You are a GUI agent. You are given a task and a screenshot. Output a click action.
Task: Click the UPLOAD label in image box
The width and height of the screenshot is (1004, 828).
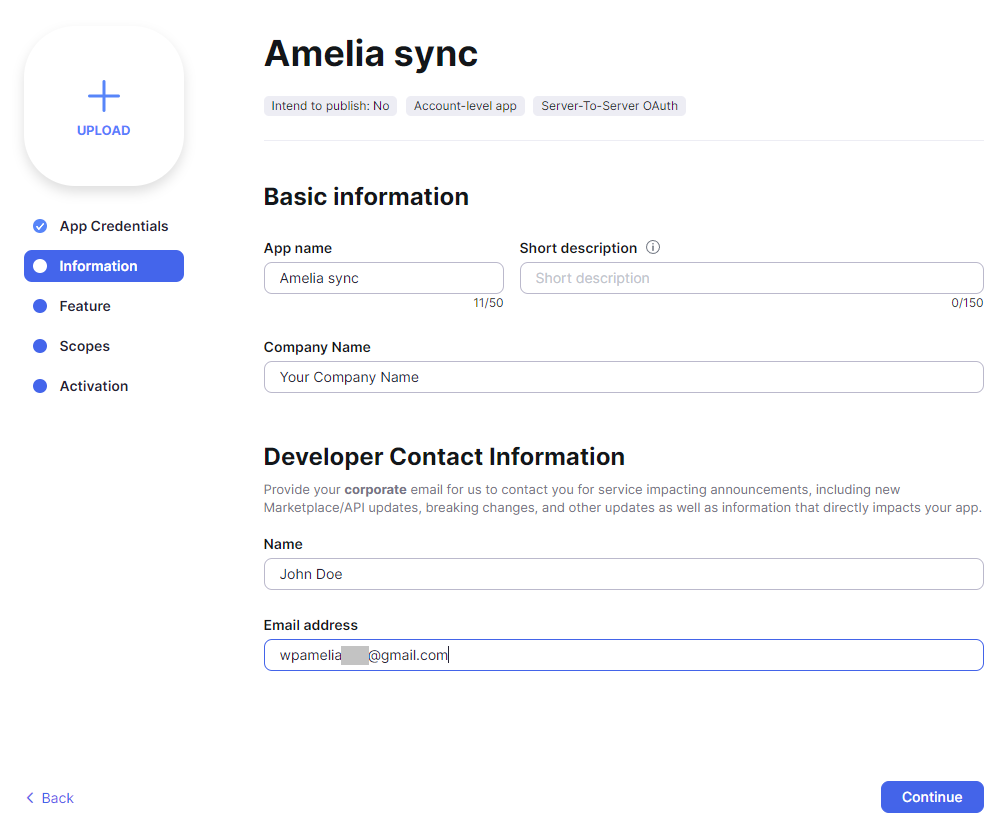pyautogui.click(x=103, y=131)
